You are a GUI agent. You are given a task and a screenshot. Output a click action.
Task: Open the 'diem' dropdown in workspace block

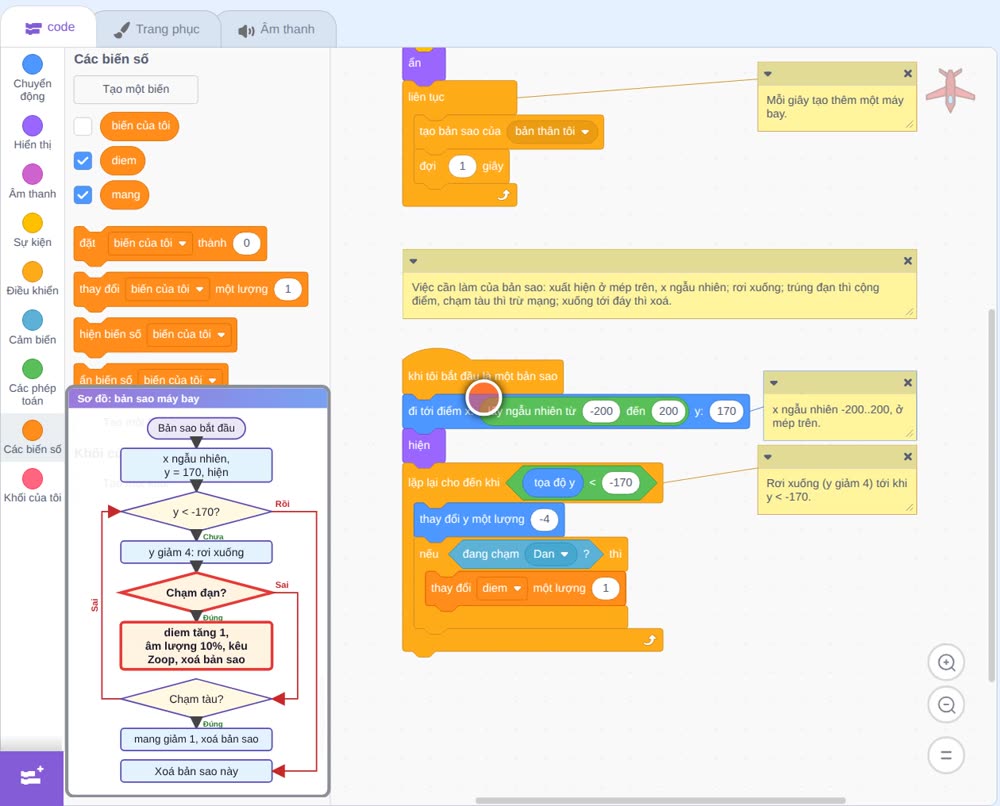(501, 588)
